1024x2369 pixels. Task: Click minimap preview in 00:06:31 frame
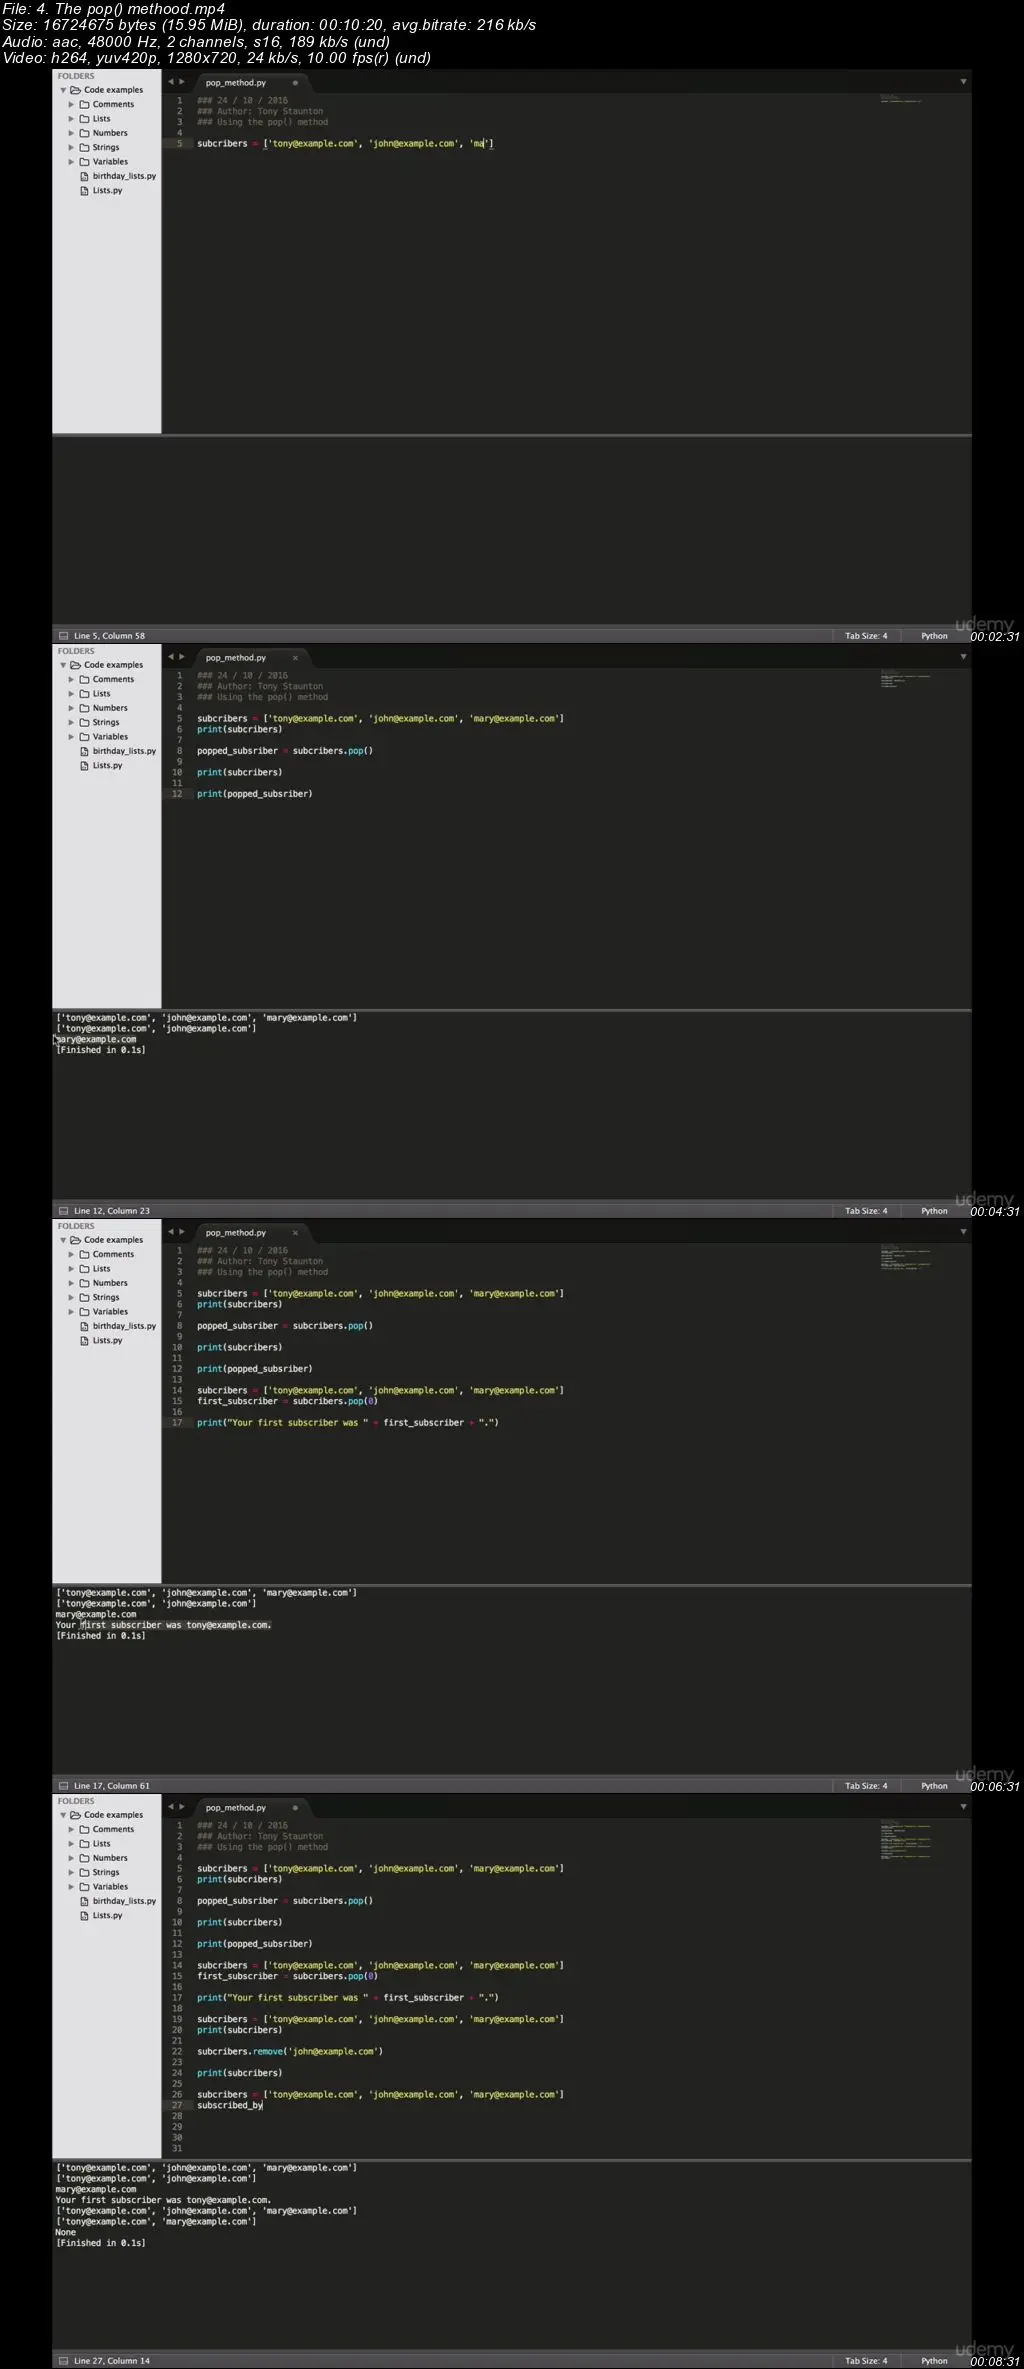point(906,1258)
